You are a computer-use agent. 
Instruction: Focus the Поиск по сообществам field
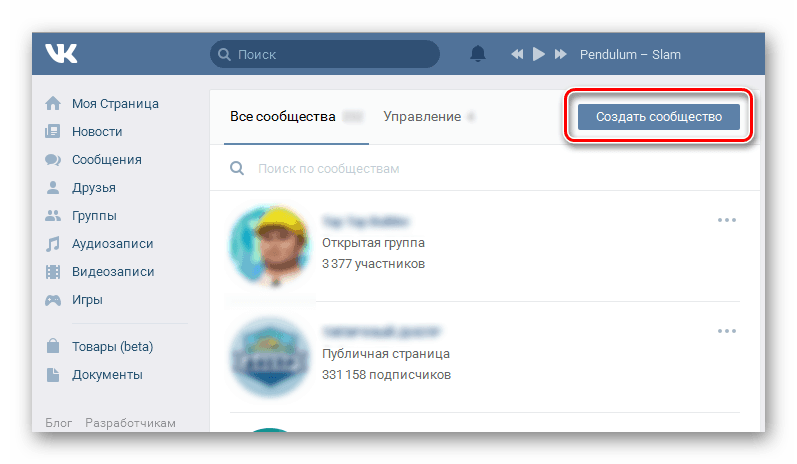tap(485, 168)
